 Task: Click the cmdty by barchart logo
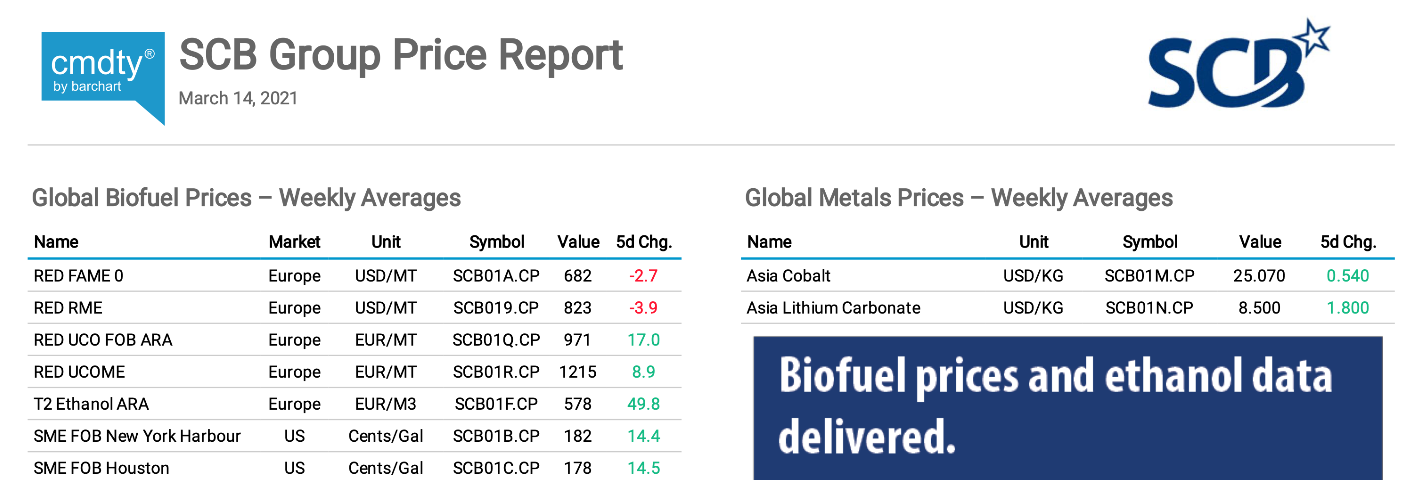pos(103,77)
